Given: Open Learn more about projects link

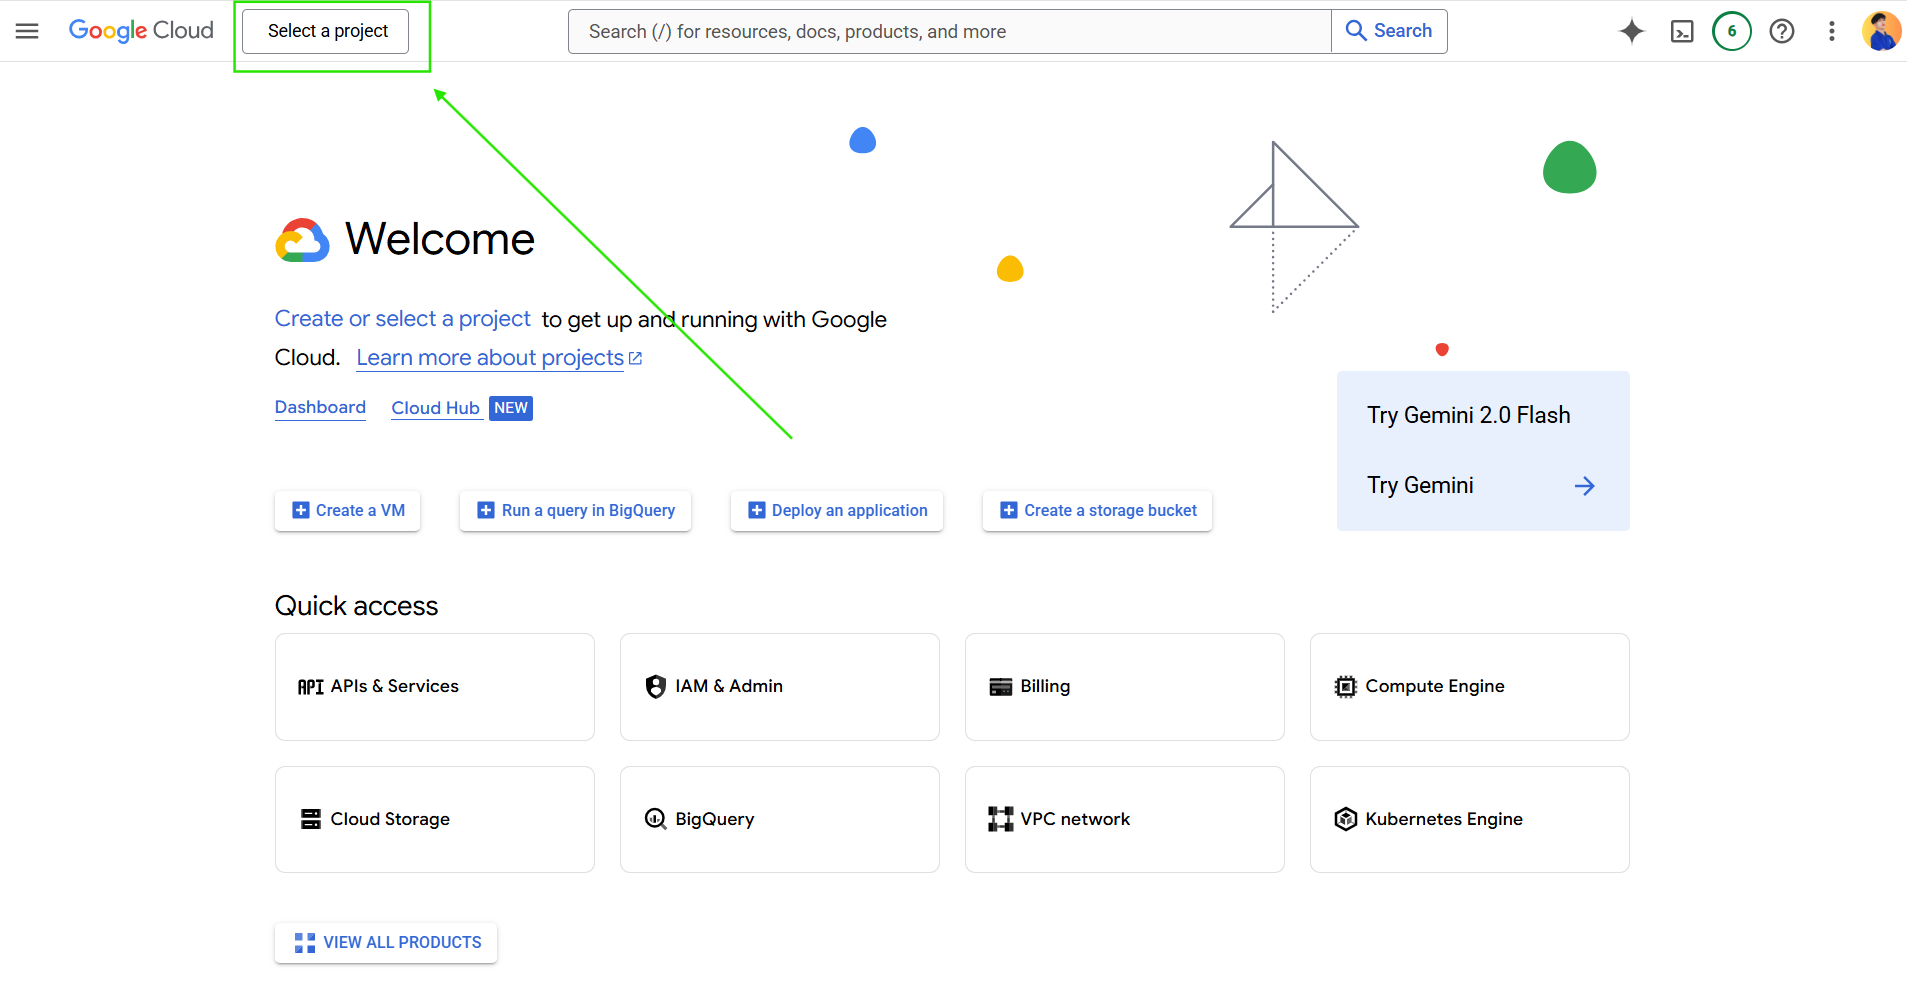Looking at the screenshot, I should pos(490,358).
